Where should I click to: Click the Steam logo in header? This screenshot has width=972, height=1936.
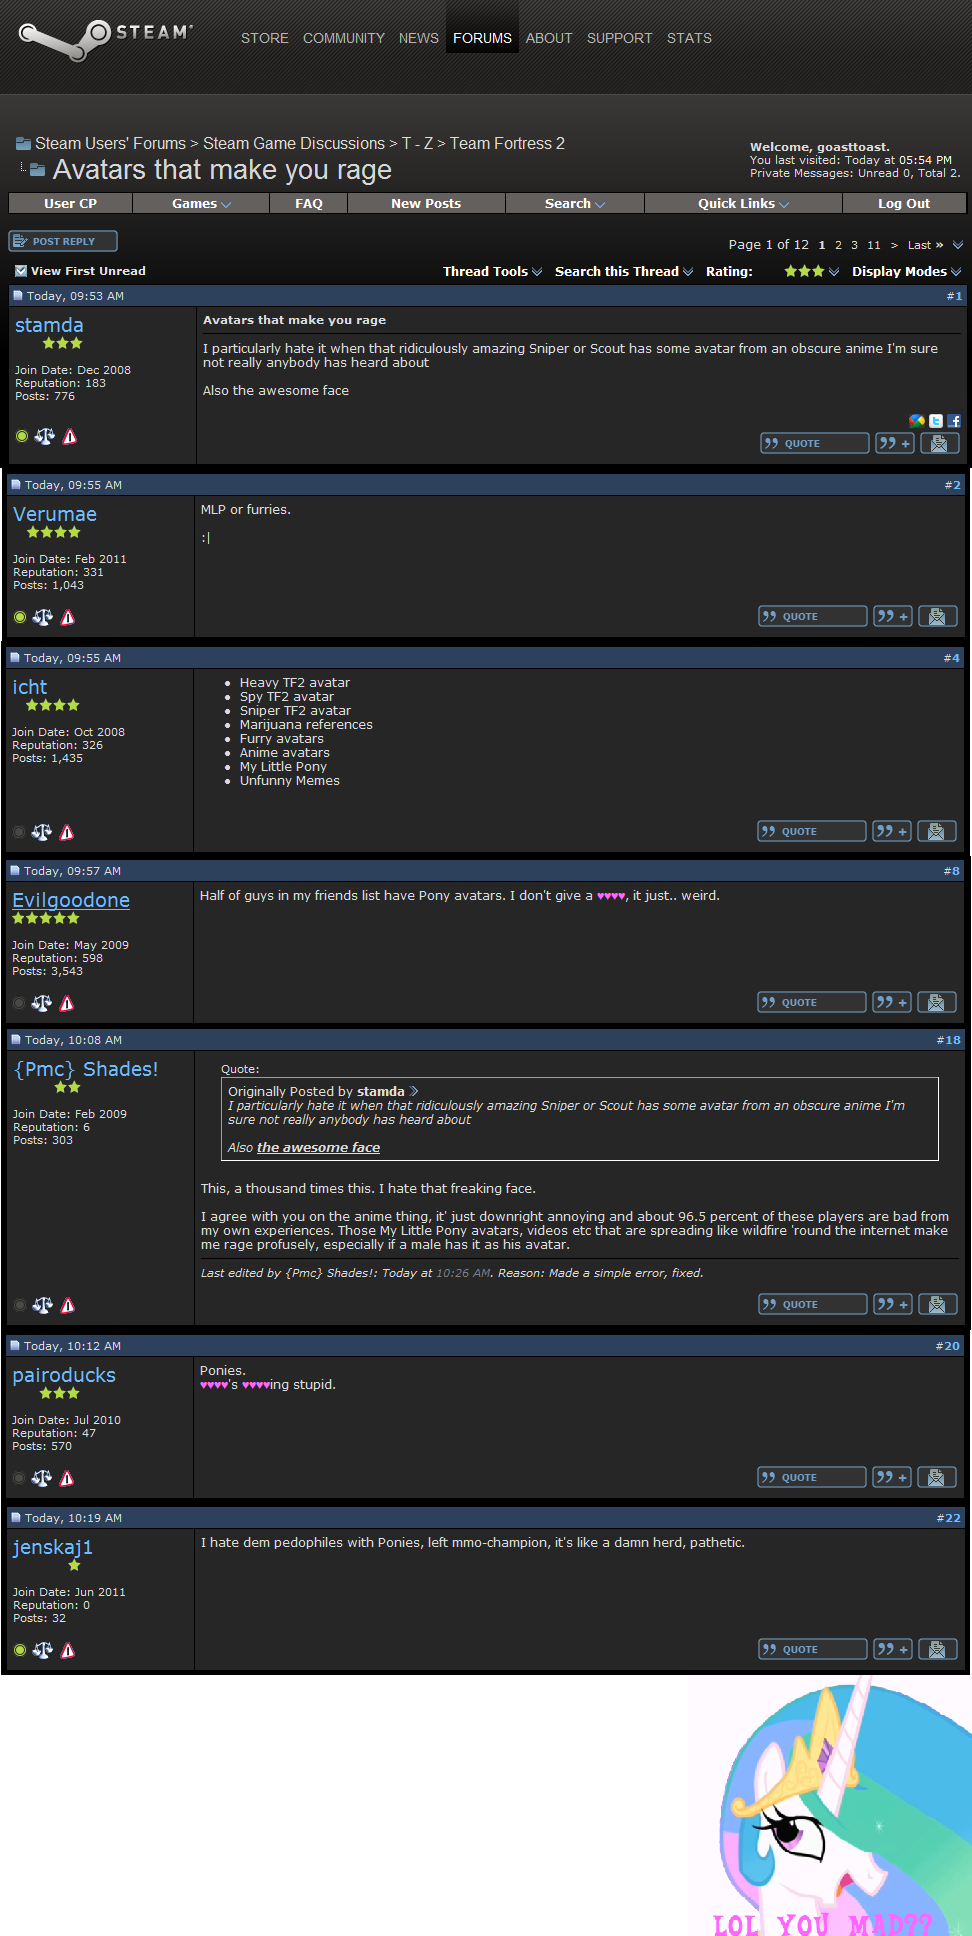coord(106,38)
